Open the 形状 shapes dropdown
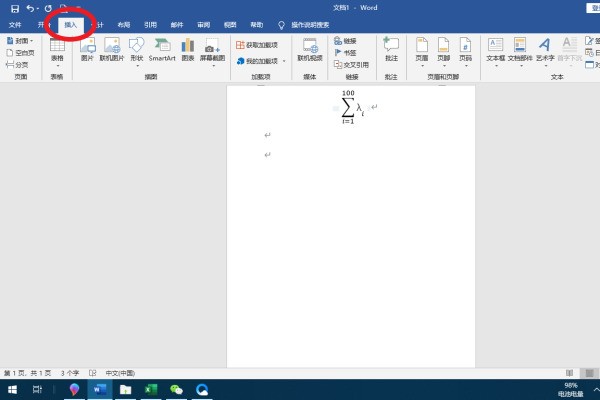This screenshot has height=400, width=600. point(136,50)
